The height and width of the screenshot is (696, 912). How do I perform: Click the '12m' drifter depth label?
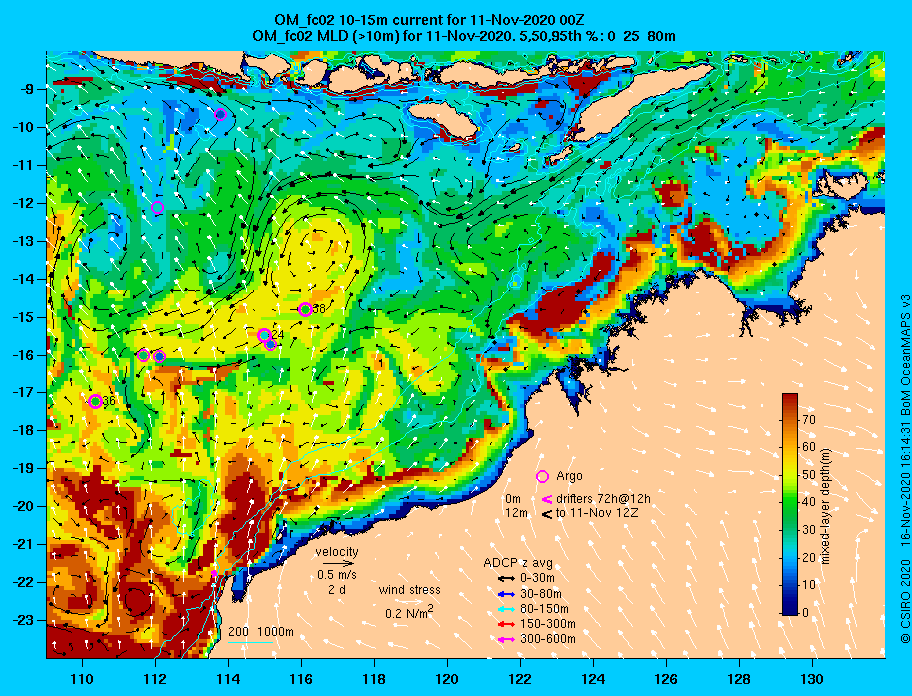click(x=516, y=513)
